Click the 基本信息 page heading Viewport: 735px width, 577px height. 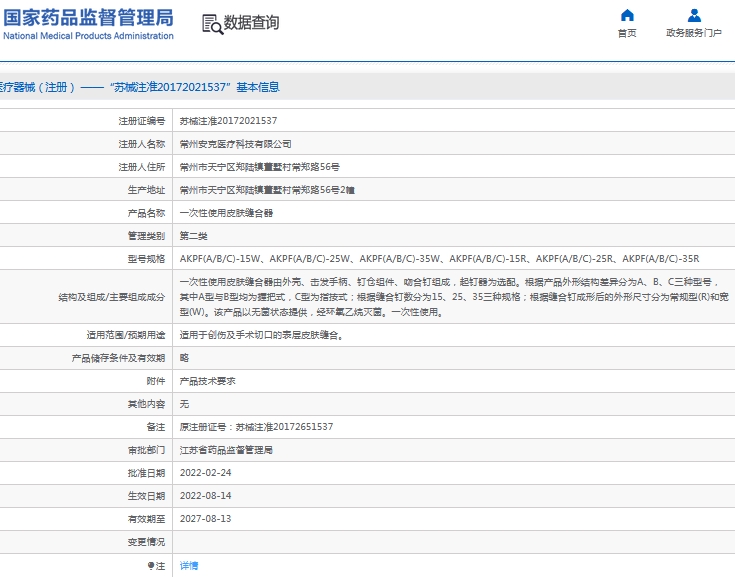tap(258, 87)
